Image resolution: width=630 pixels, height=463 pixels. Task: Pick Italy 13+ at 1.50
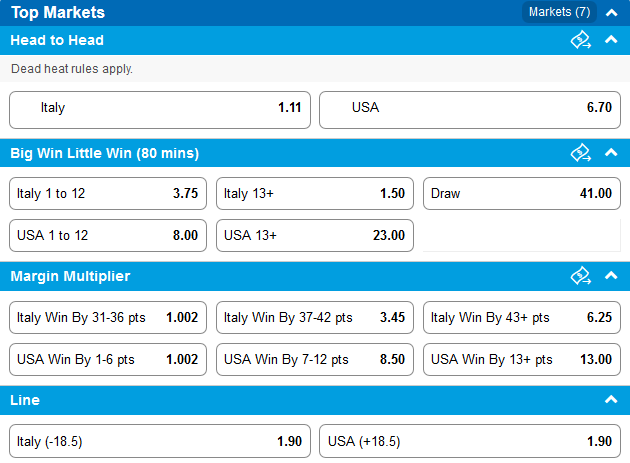(315, 194)
